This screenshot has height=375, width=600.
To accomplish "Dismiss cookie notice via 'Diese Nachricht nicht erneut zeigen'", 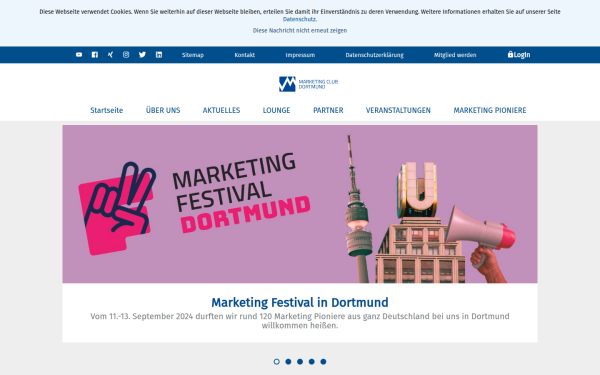I will tap(300, 31).
